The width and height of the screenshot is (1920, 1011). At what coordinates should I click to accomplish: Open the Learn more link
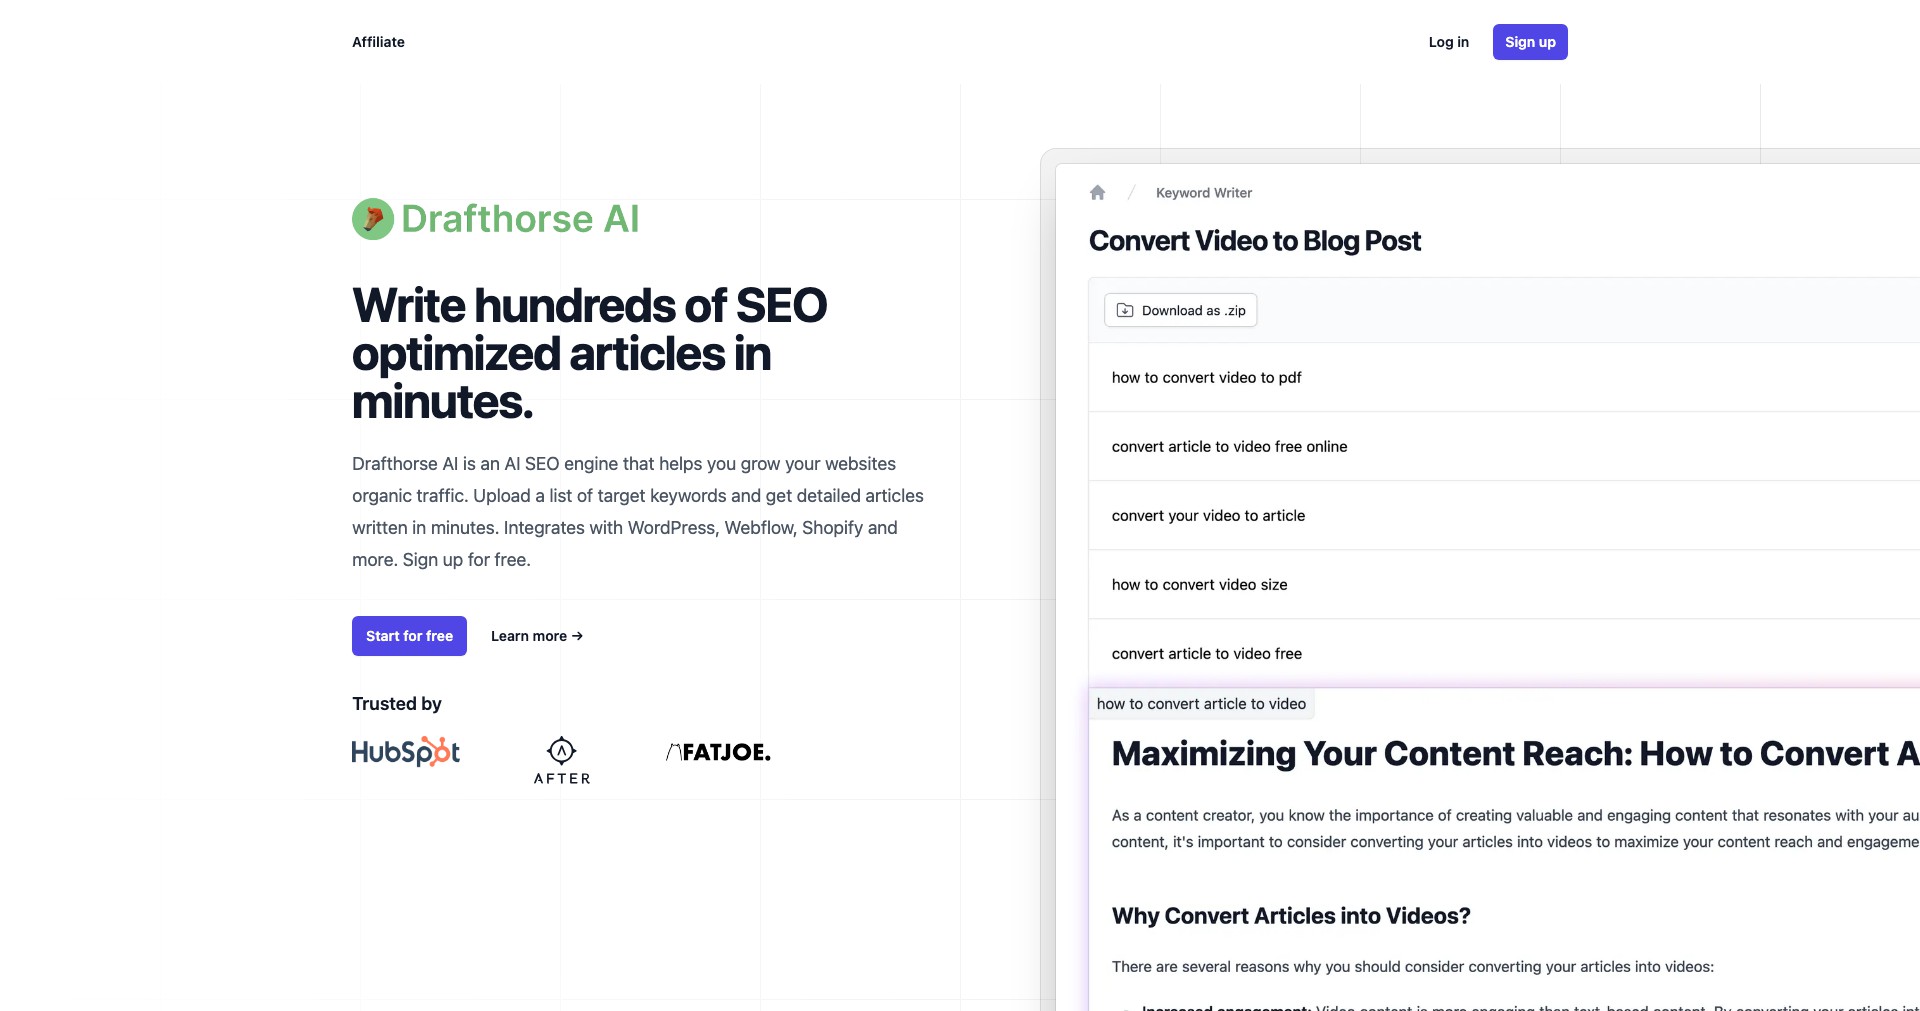[x=537, y=636]
